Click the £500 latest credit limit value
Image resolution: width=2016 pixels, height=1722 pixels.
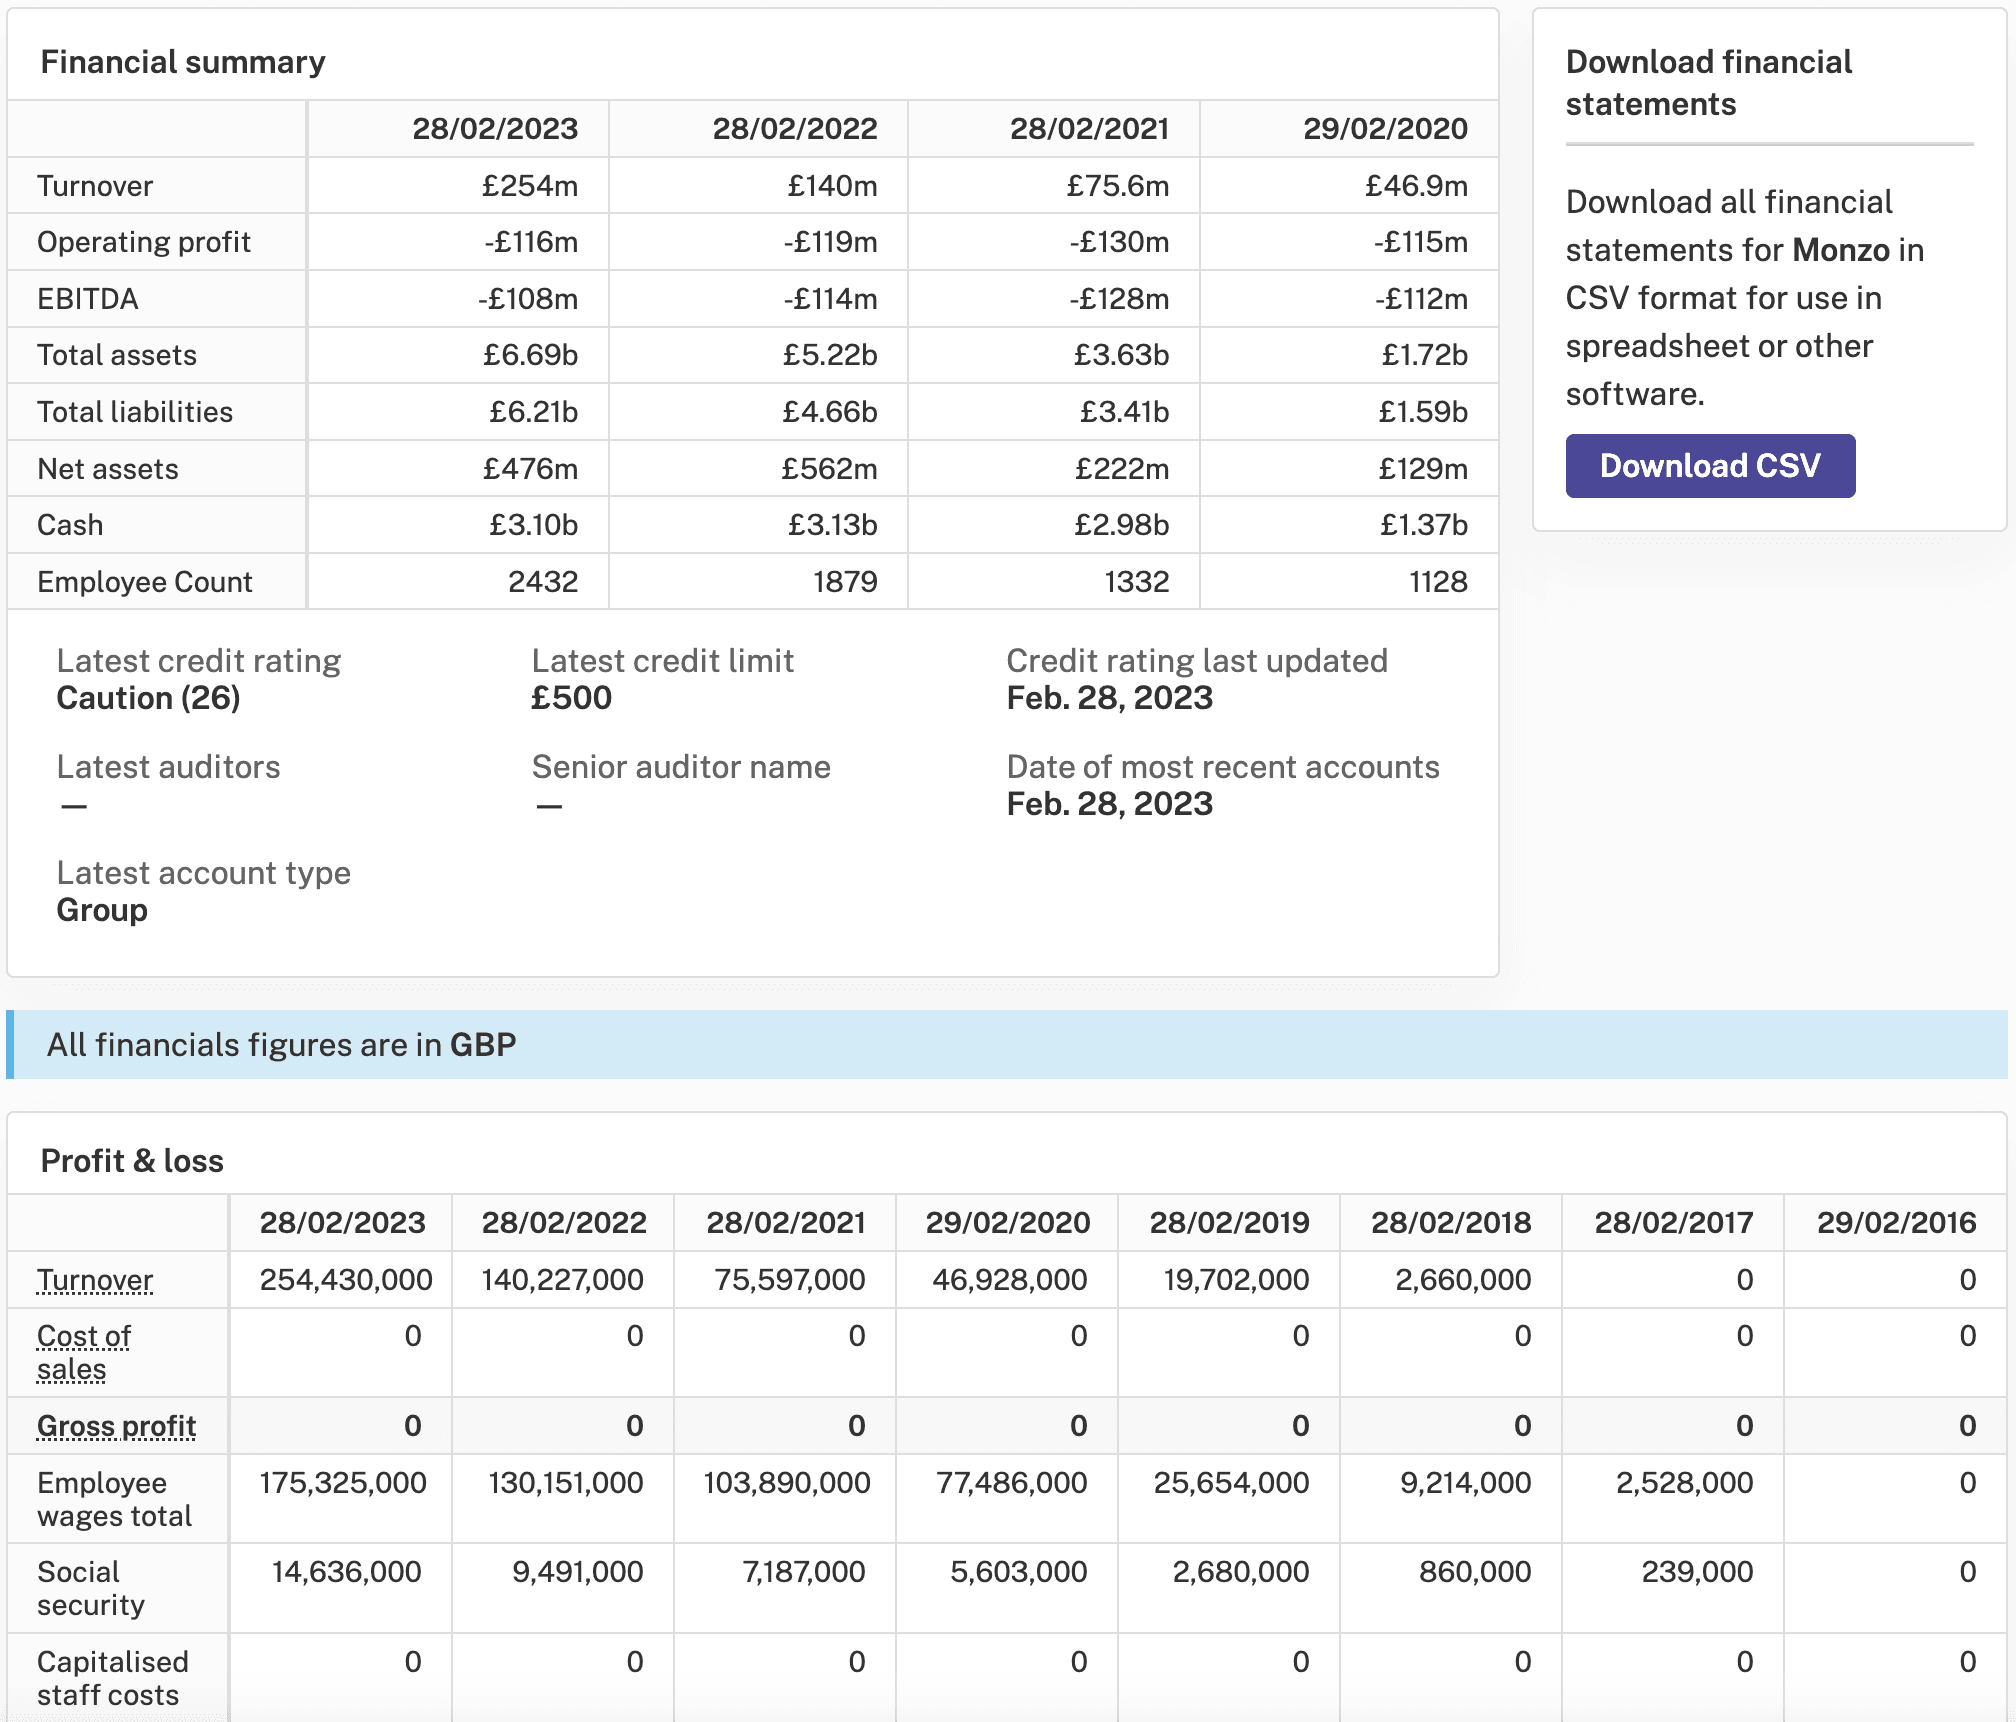571,698
